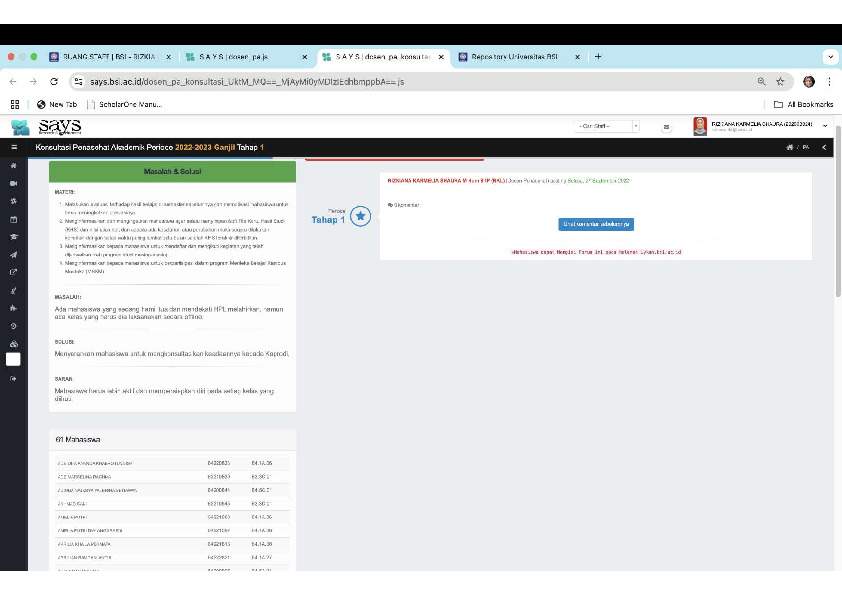Click the back chevron in header bar
This screenshot has height=595, width=842.
pos(824,147)
